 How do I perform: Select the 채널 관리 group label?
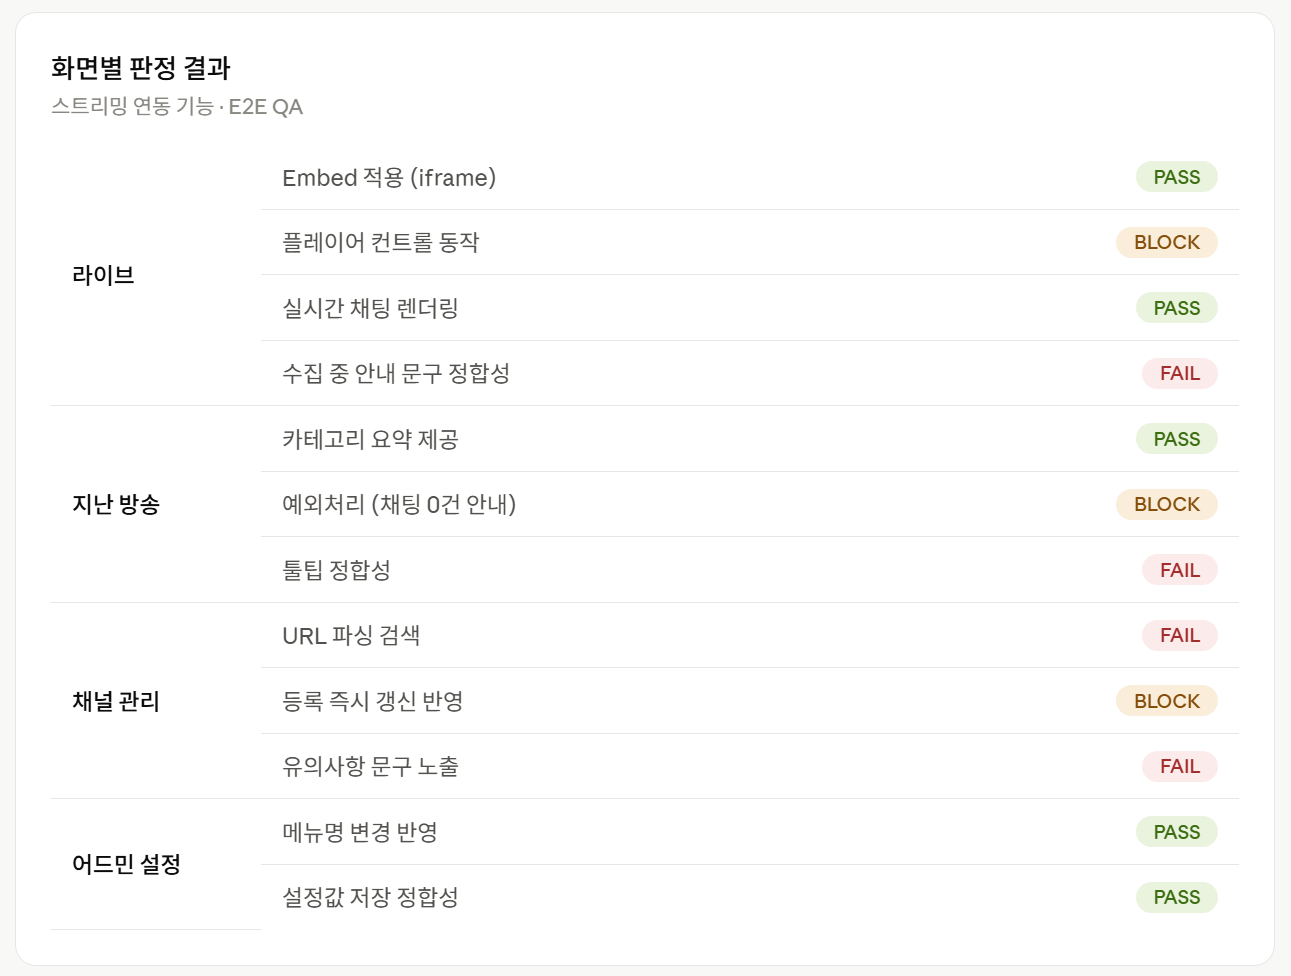[x=116, y=701]
